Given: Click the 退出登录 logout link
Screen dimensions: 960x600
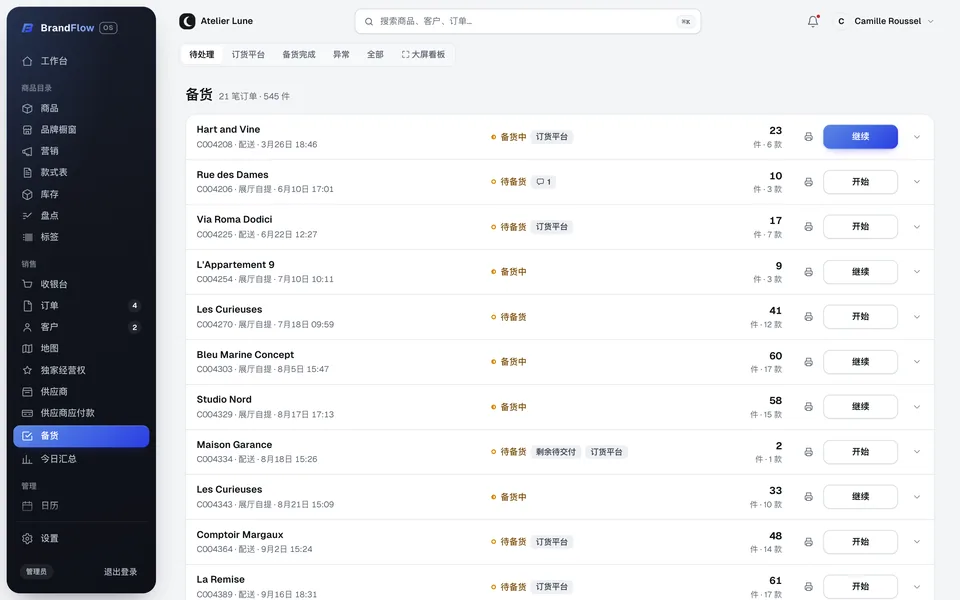Looking at the screenshot, I should 121,572.
